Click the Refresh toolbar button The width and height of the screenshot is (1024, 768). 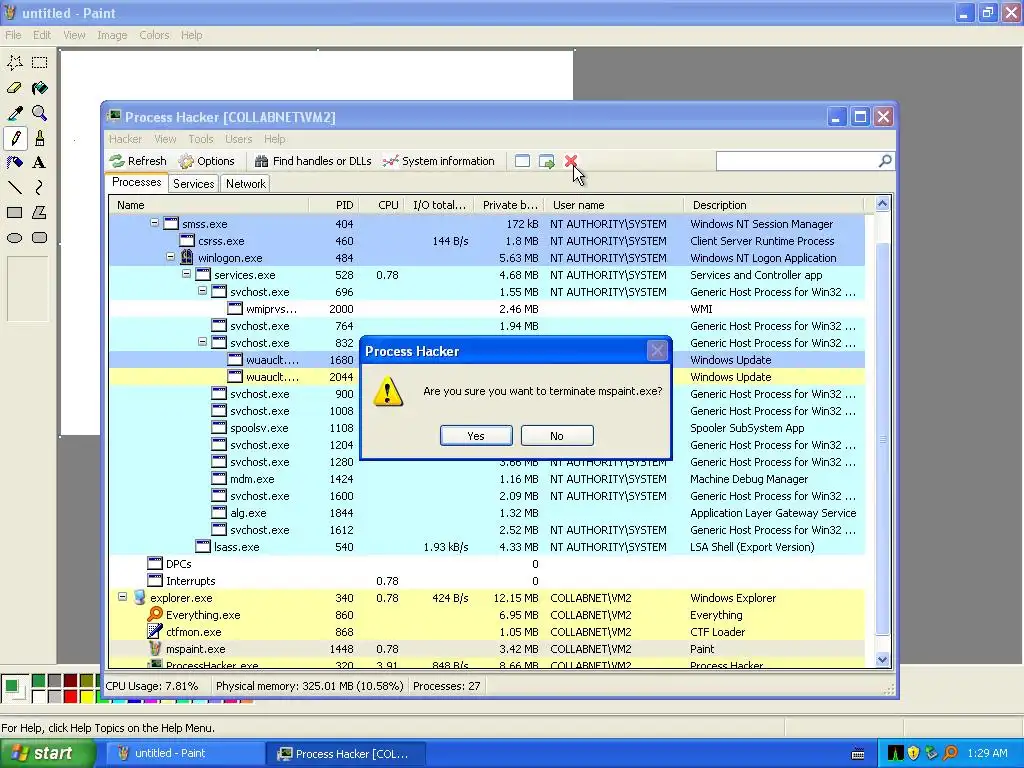tap(138, 161)
